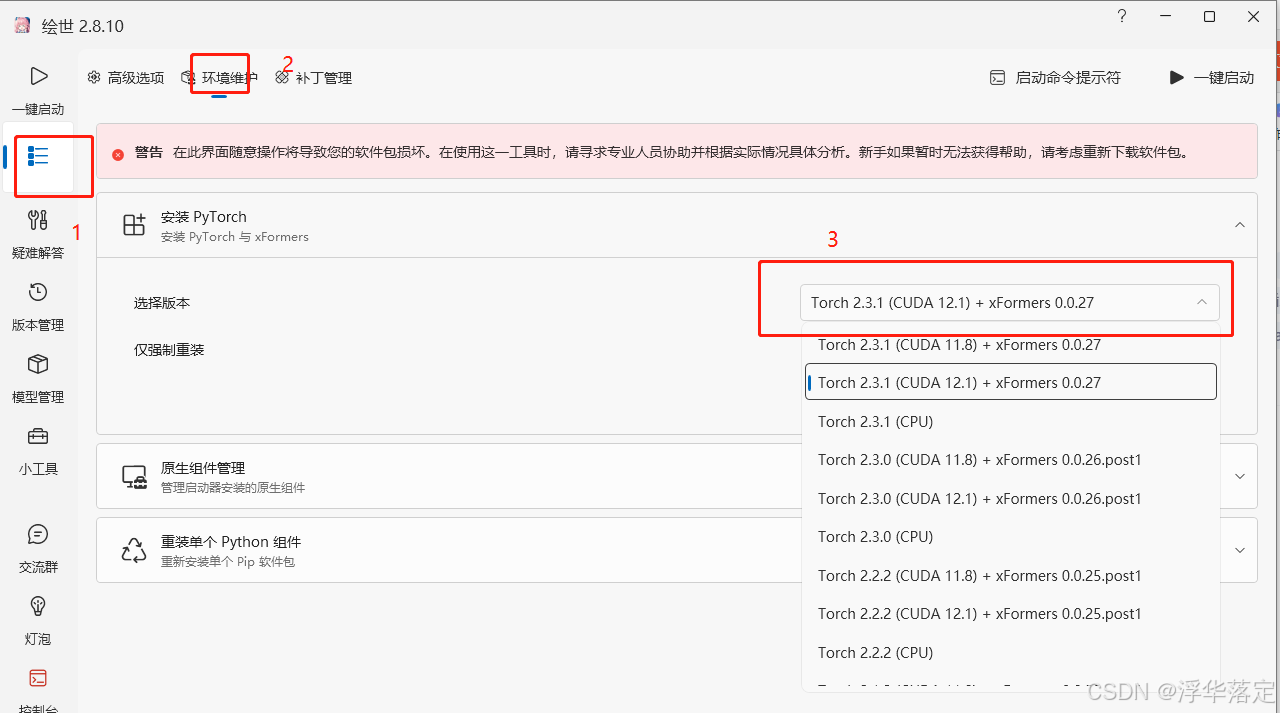
Task: Click 启动命令提示符 button
Action: (x=1055, y=77)
